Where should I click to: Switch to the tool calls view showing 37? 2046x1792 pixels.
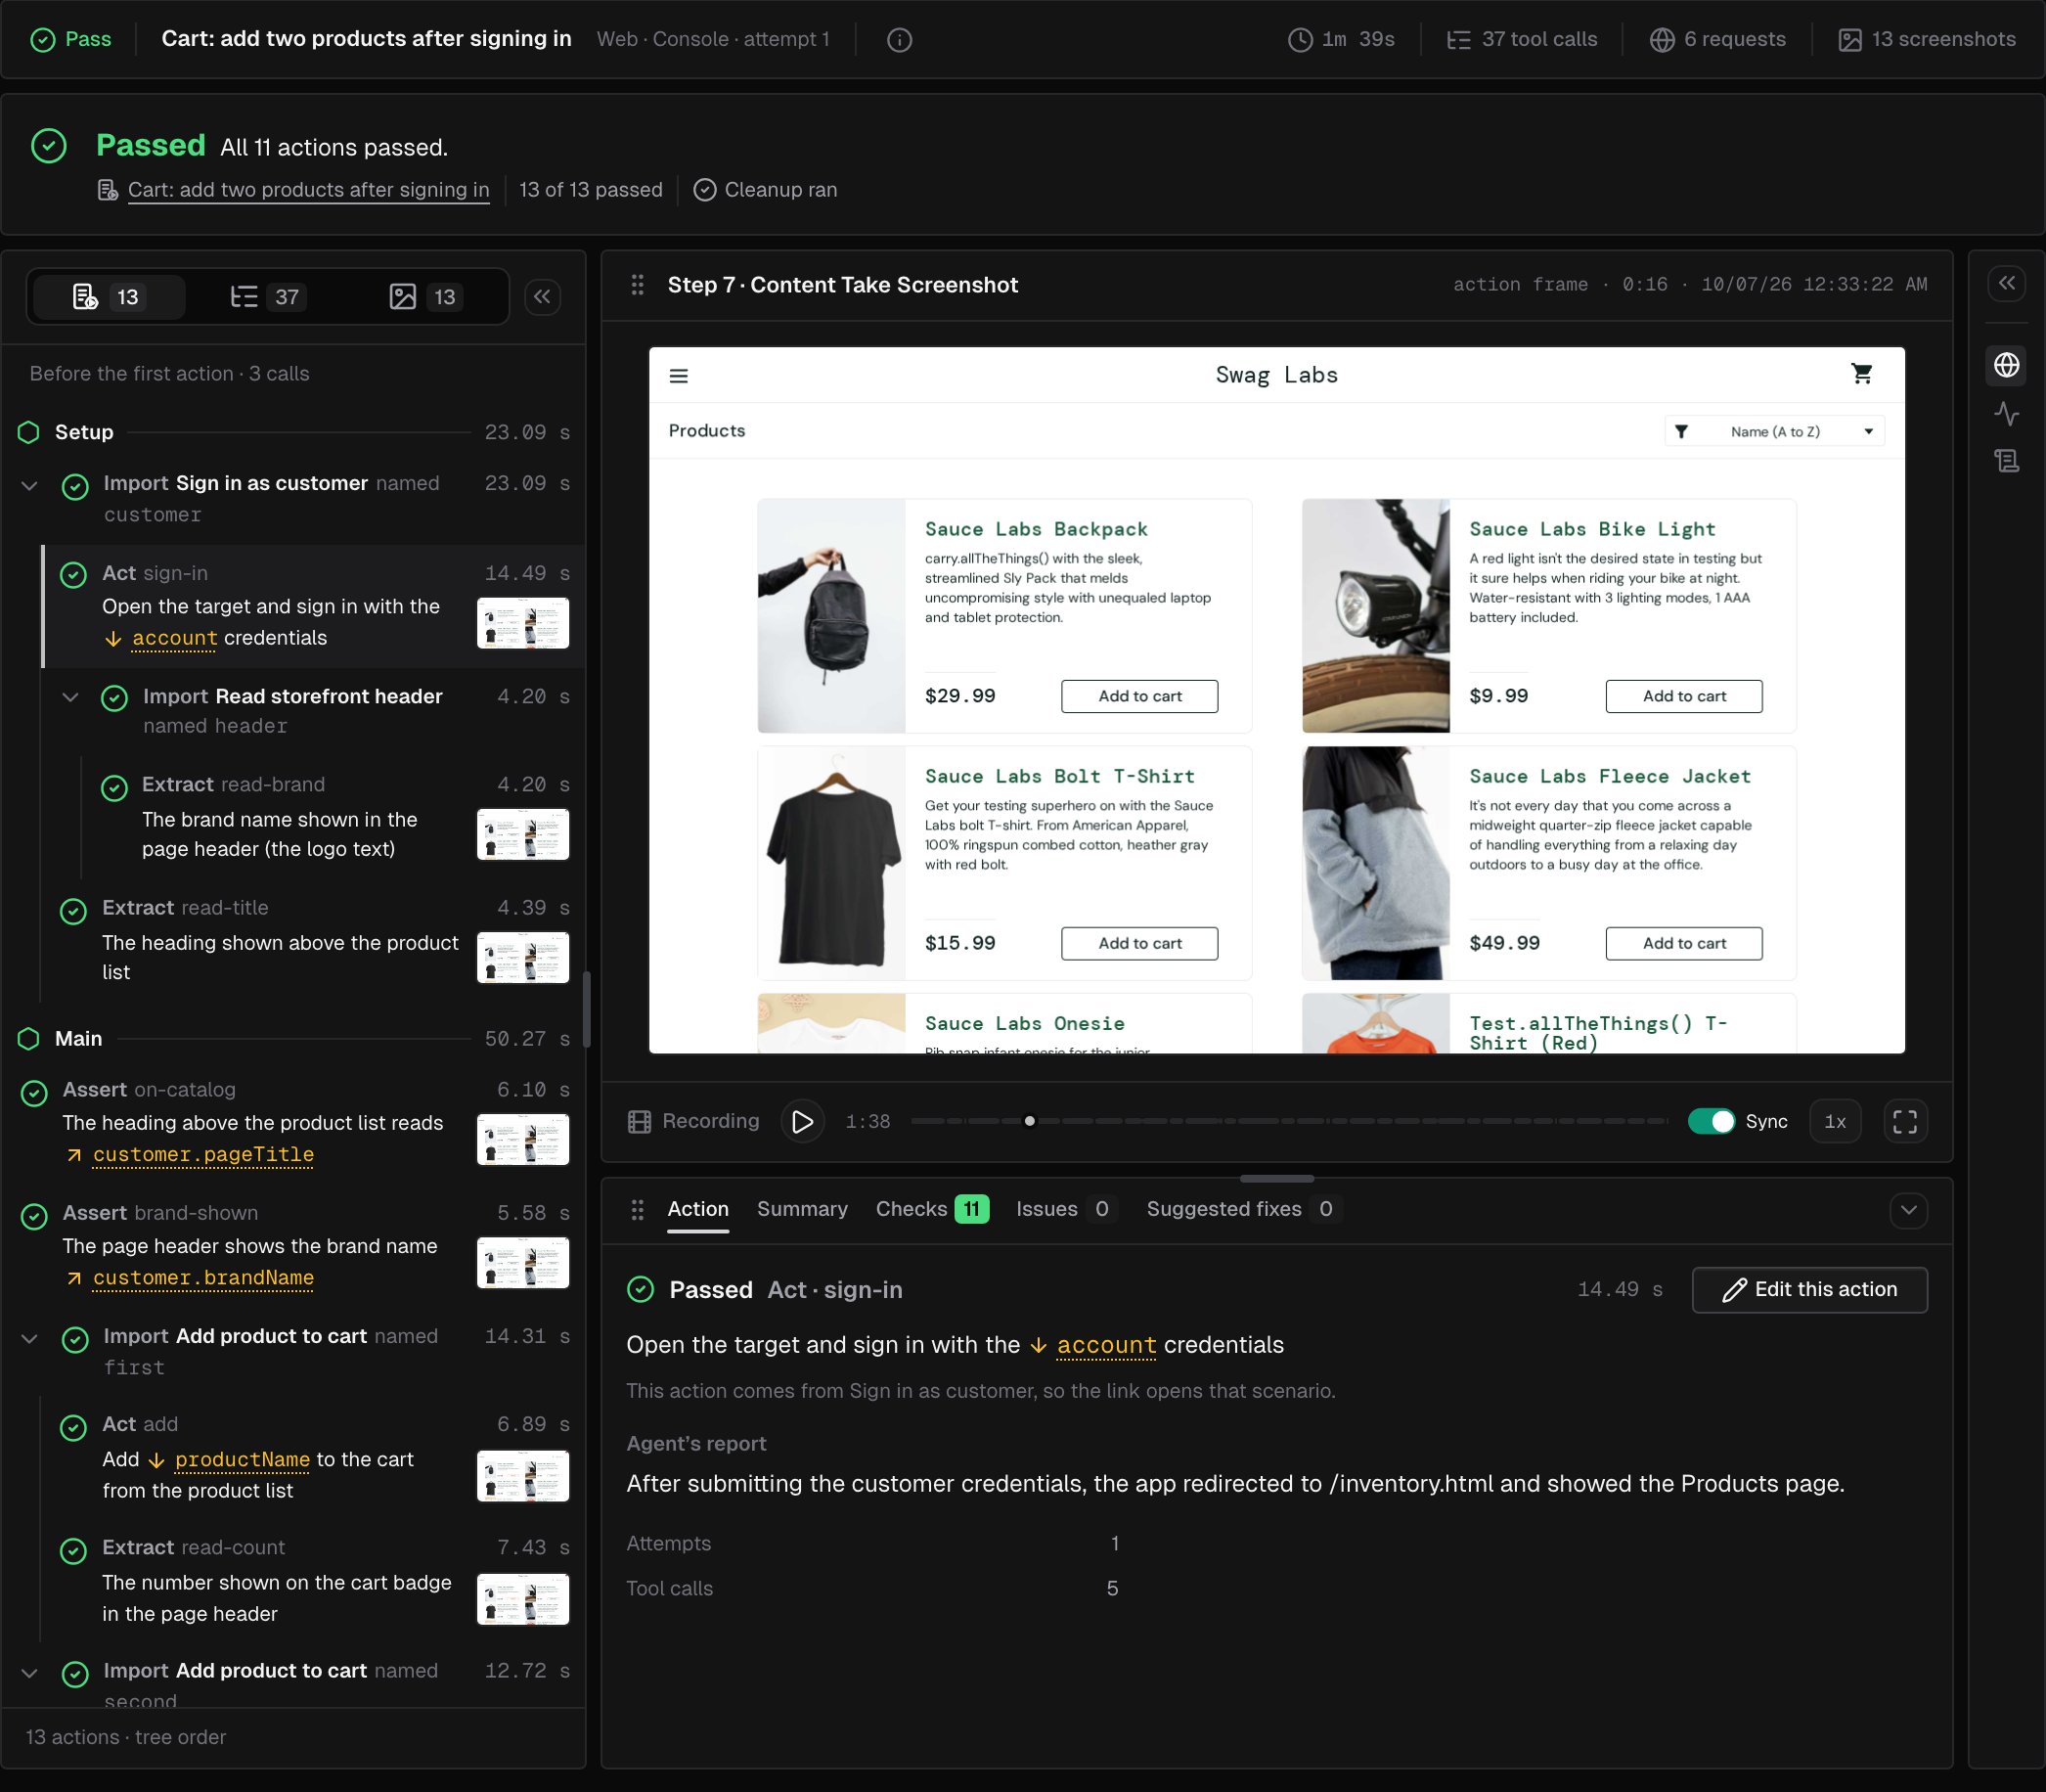click(x=267, y=297)
